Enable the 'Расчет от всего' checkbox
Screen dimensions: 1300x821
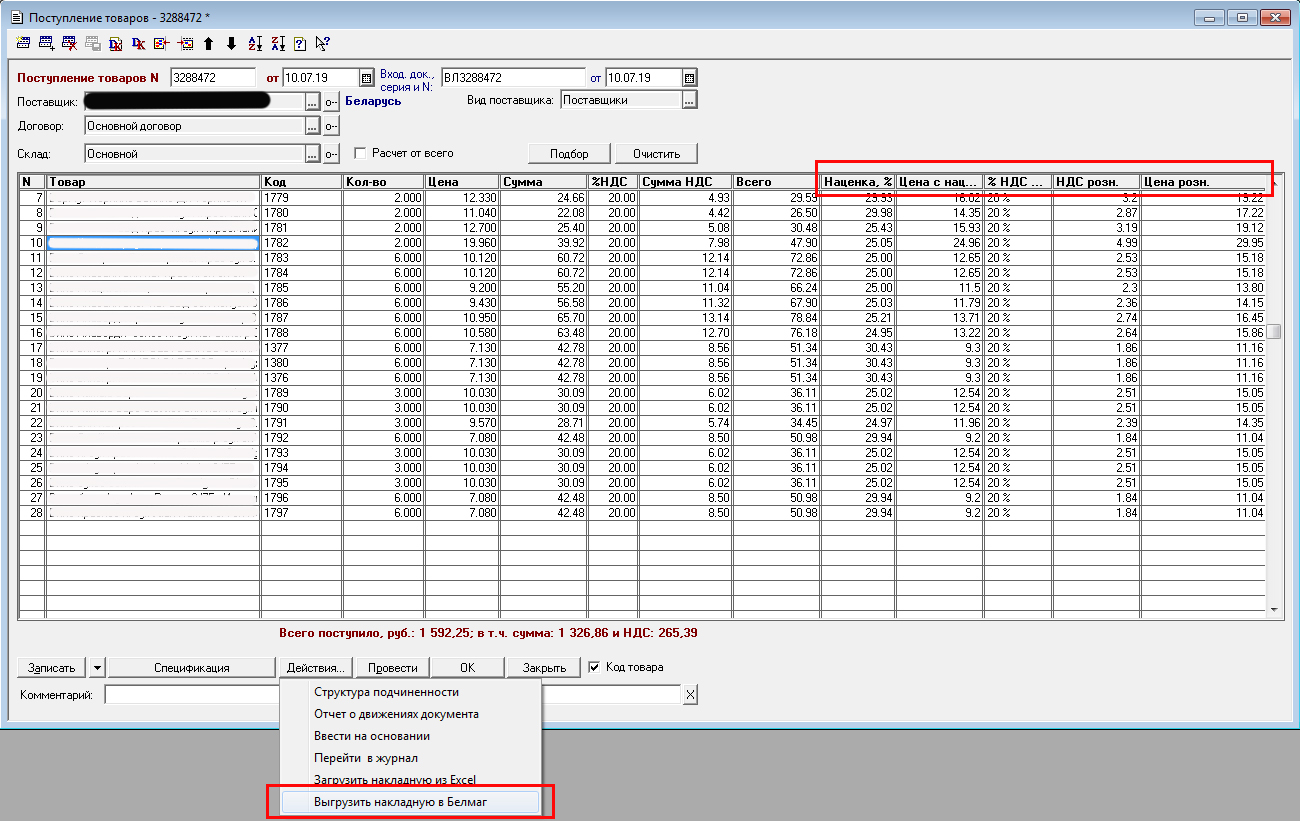click(x=361, y=154)
